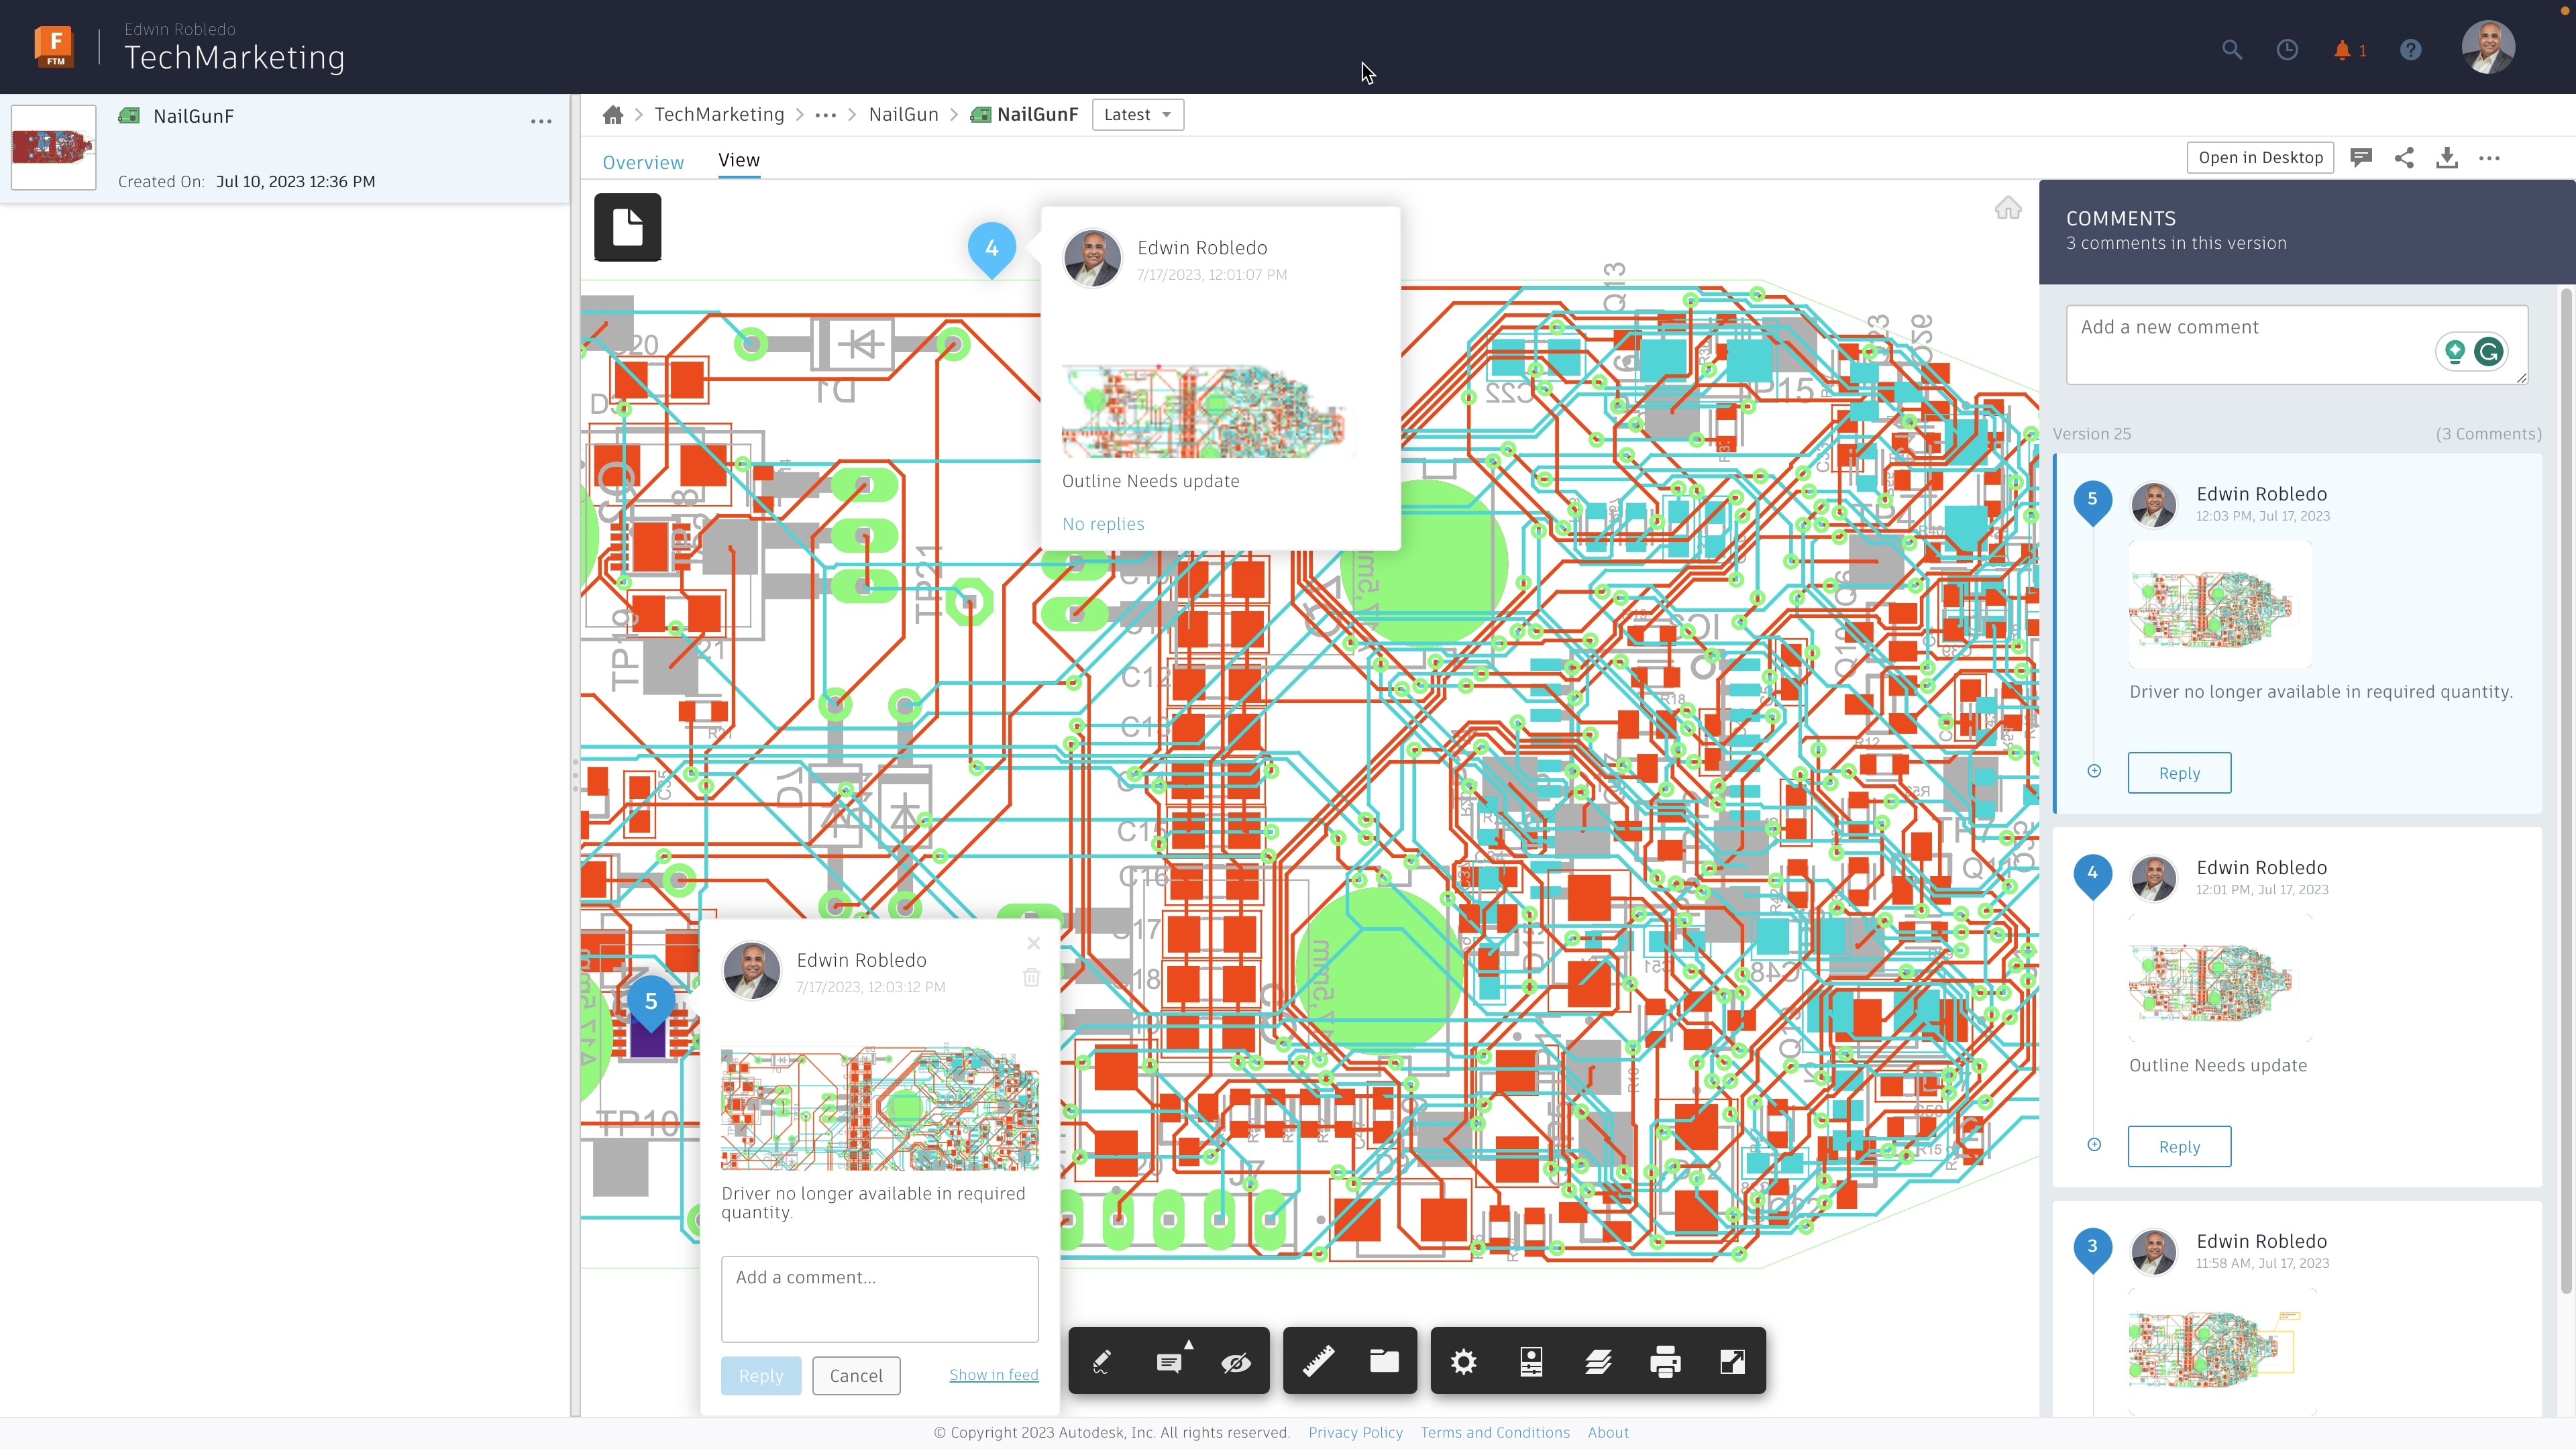This screenshot has height=1449, width=2576.
Task: Open the Latest version dropdown
Action: pyautogui.click(x=1137, y=115)
